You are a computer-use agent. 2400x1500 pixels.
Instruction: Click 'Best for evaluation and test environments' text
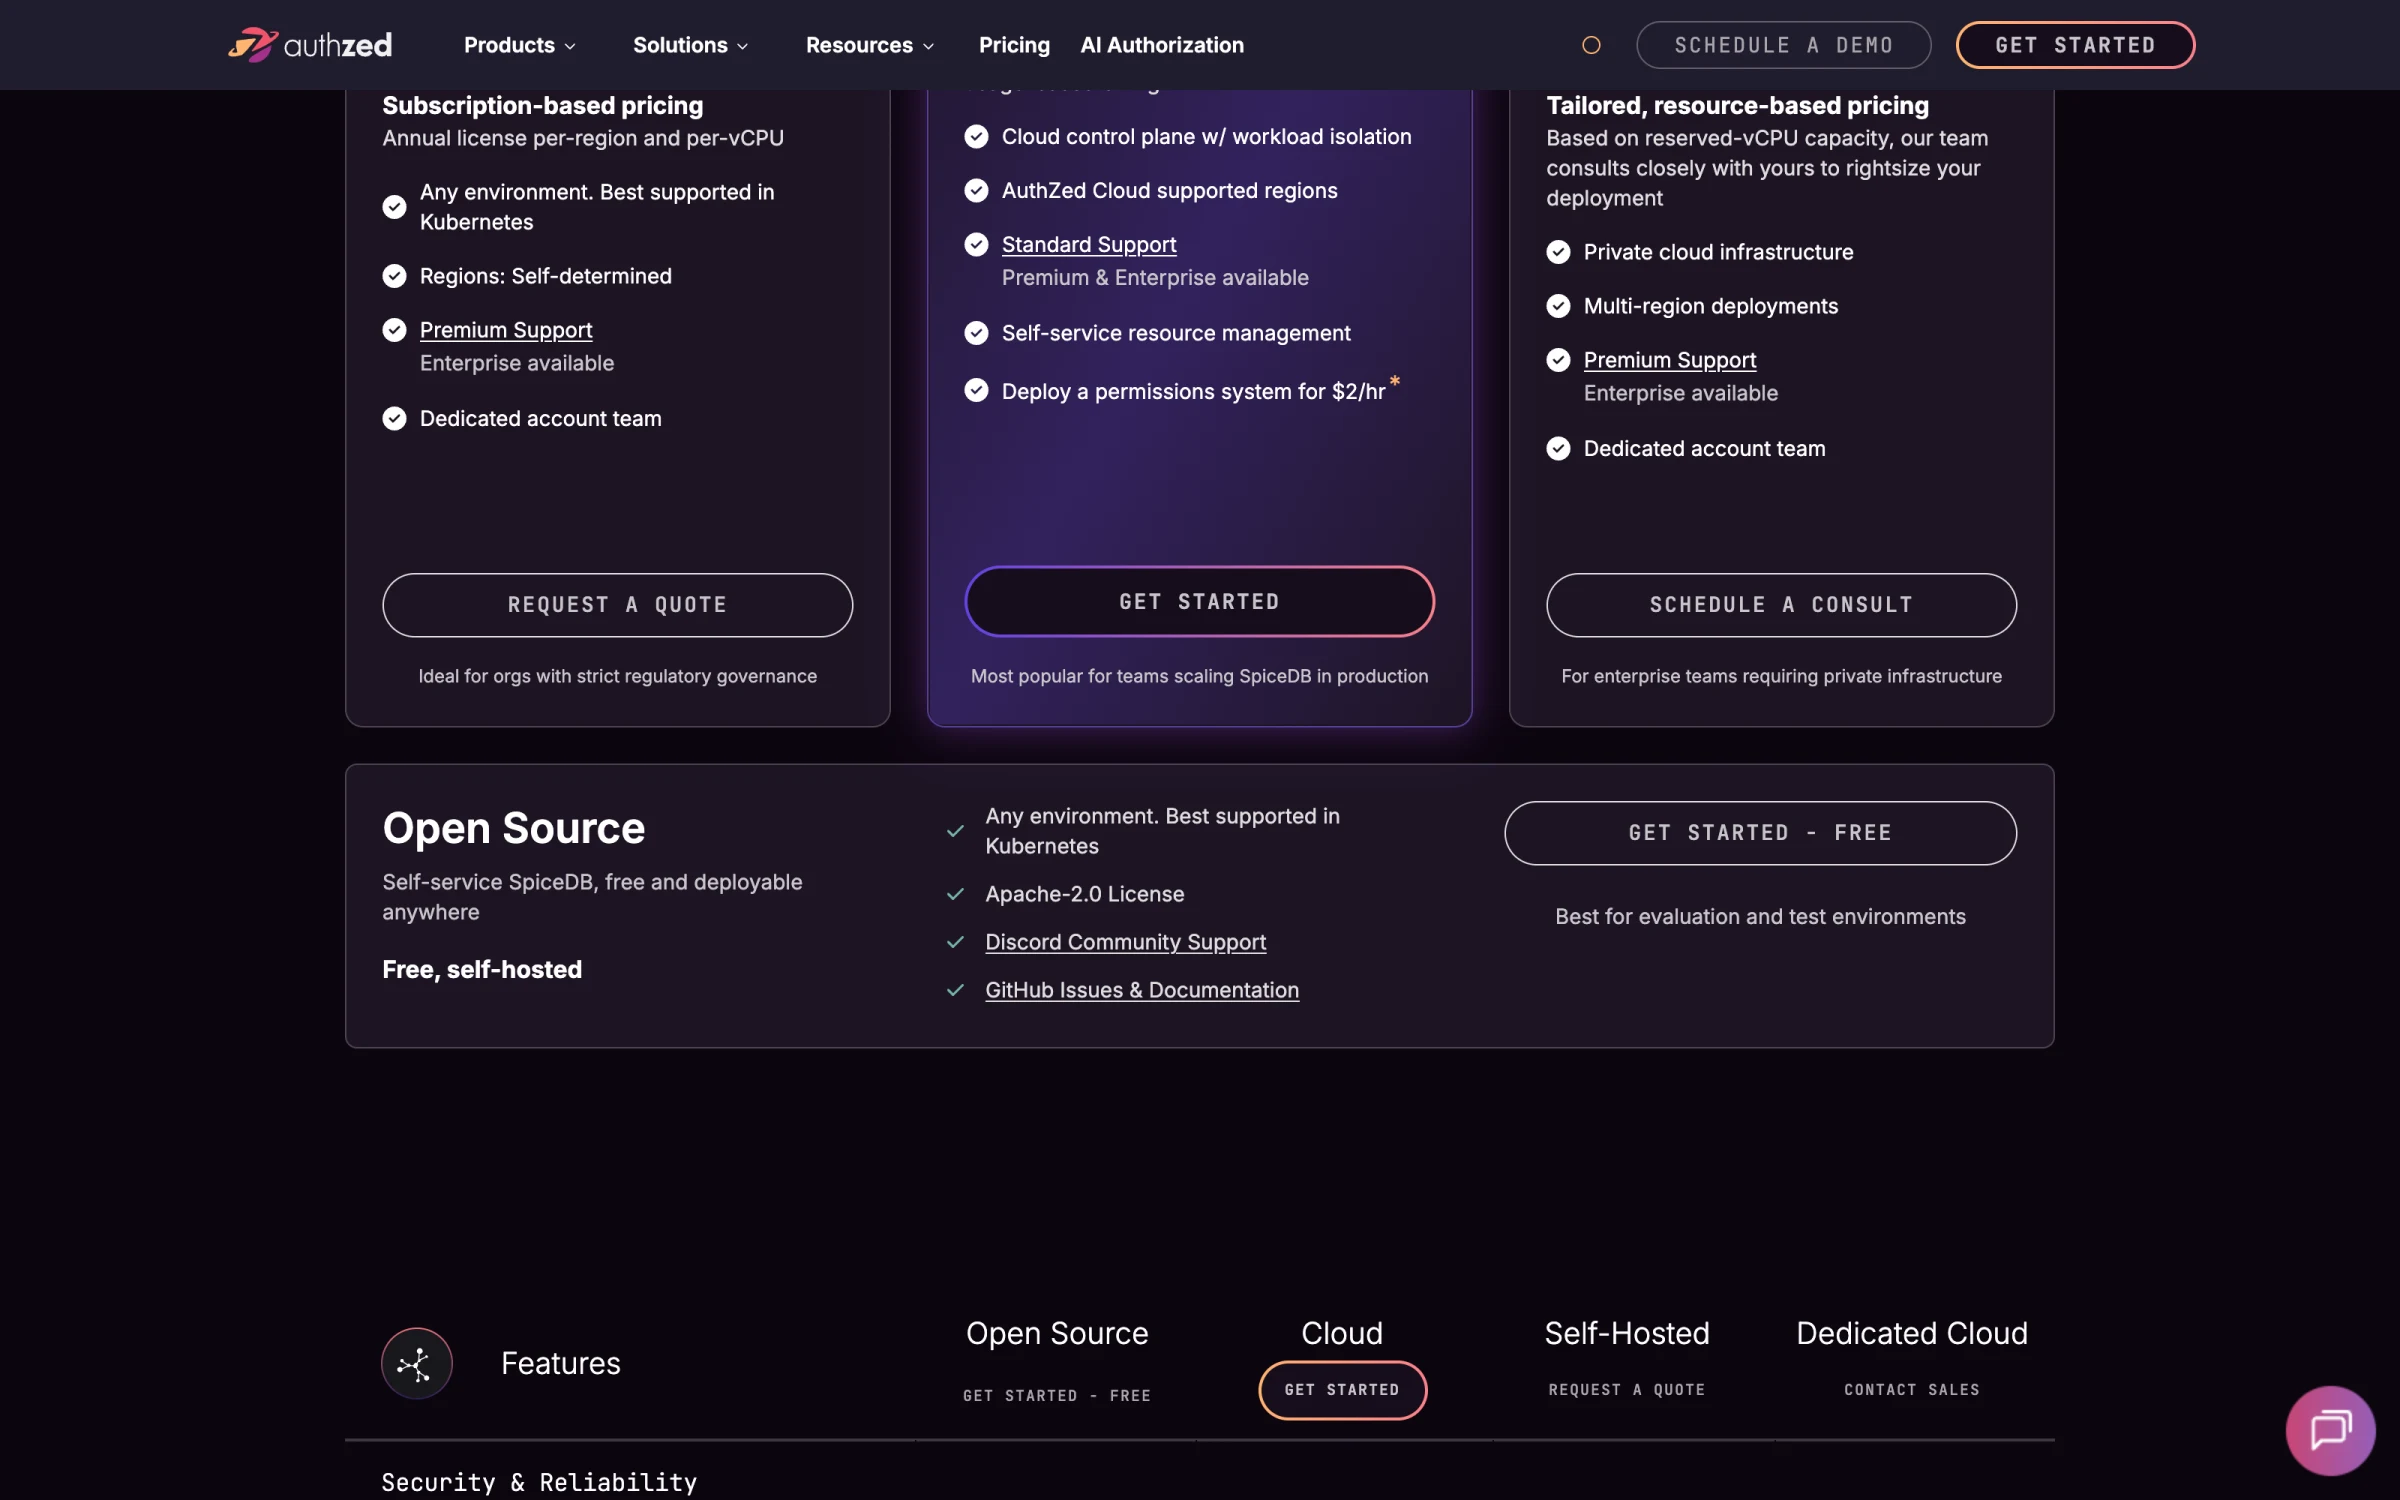(x=1760, y=917)
